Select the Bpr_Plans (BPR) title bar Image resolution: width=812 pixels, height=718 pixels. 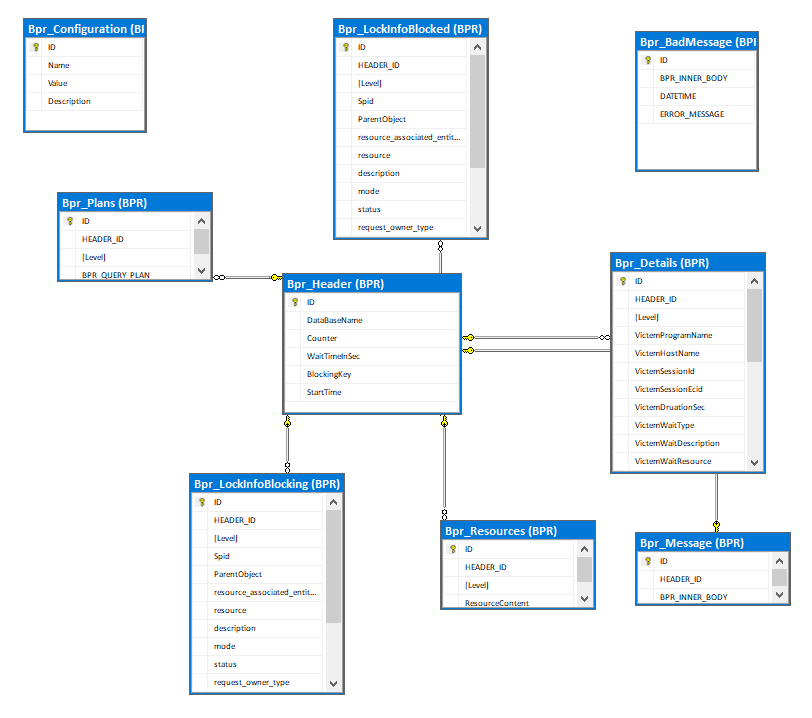(x=135, y=203)
